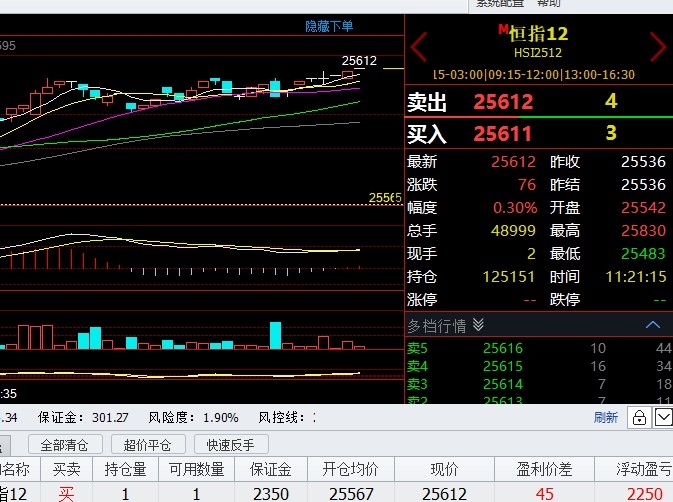Click the 保证金 301.27 status text

83,417
